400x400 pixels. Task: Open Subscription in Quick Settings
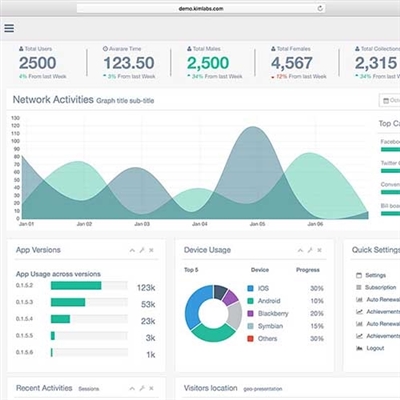coord(376,287)
